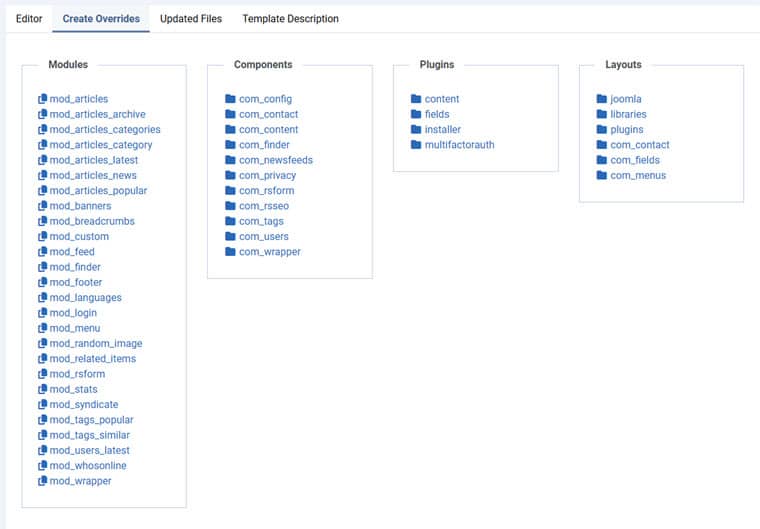Switch to the Editor tab
Image resolution: width=760 pixels, height=529 pixels.
pos(29,18)
